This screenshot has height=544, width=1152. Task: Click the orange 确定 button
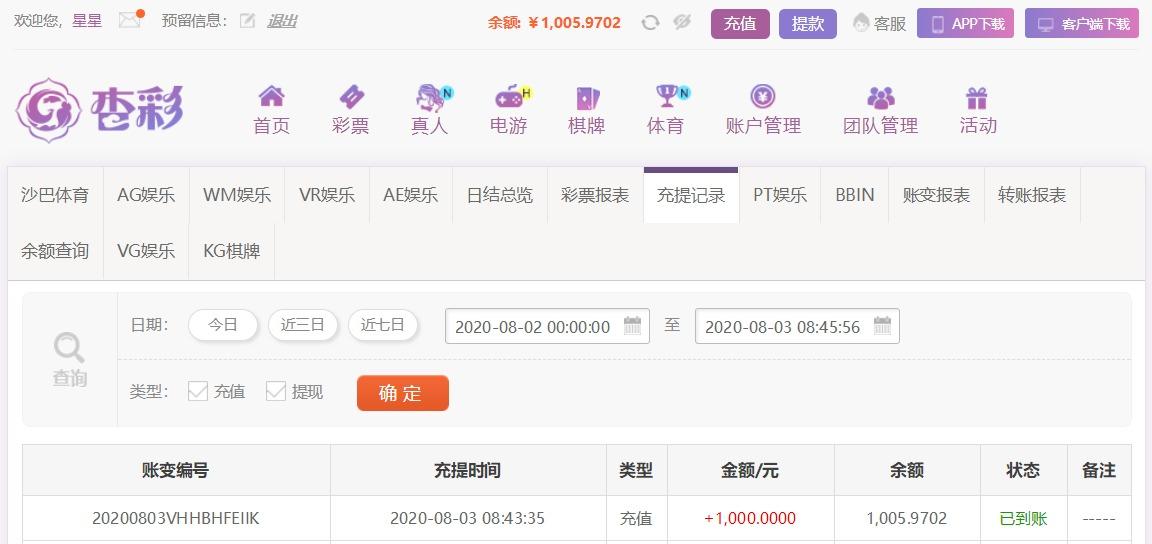(403, 393)
